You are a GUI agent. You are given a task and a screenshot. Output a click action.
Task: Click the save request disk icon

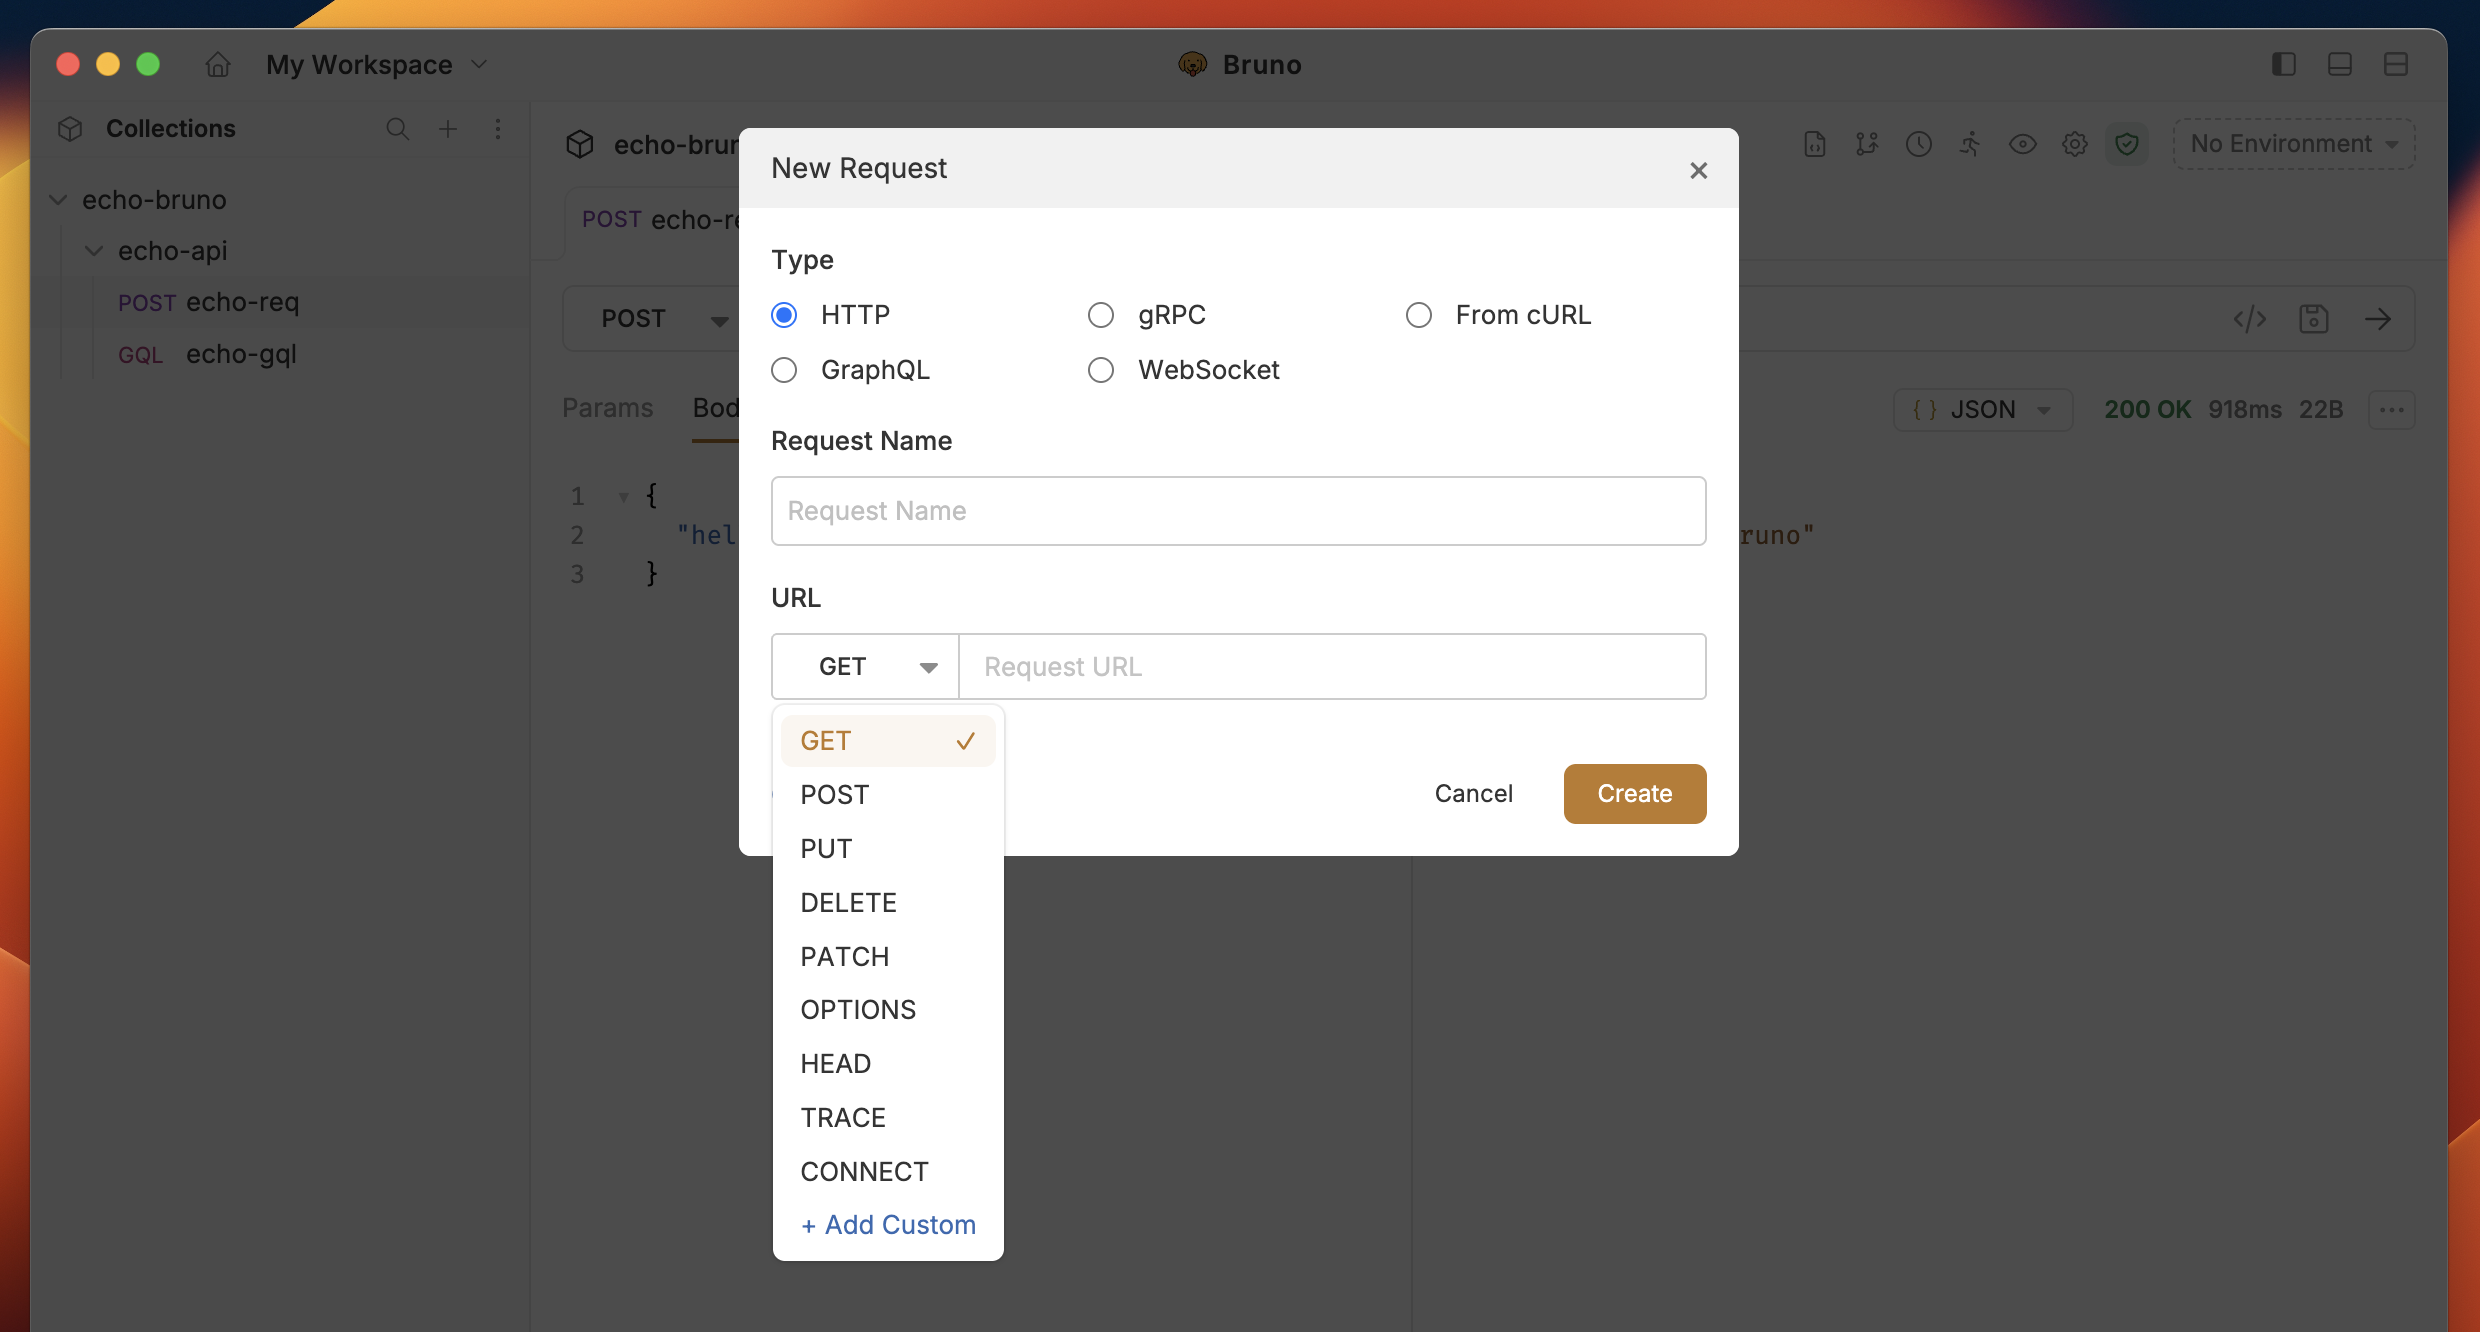pyautogui.click(x=2314, y=319)
